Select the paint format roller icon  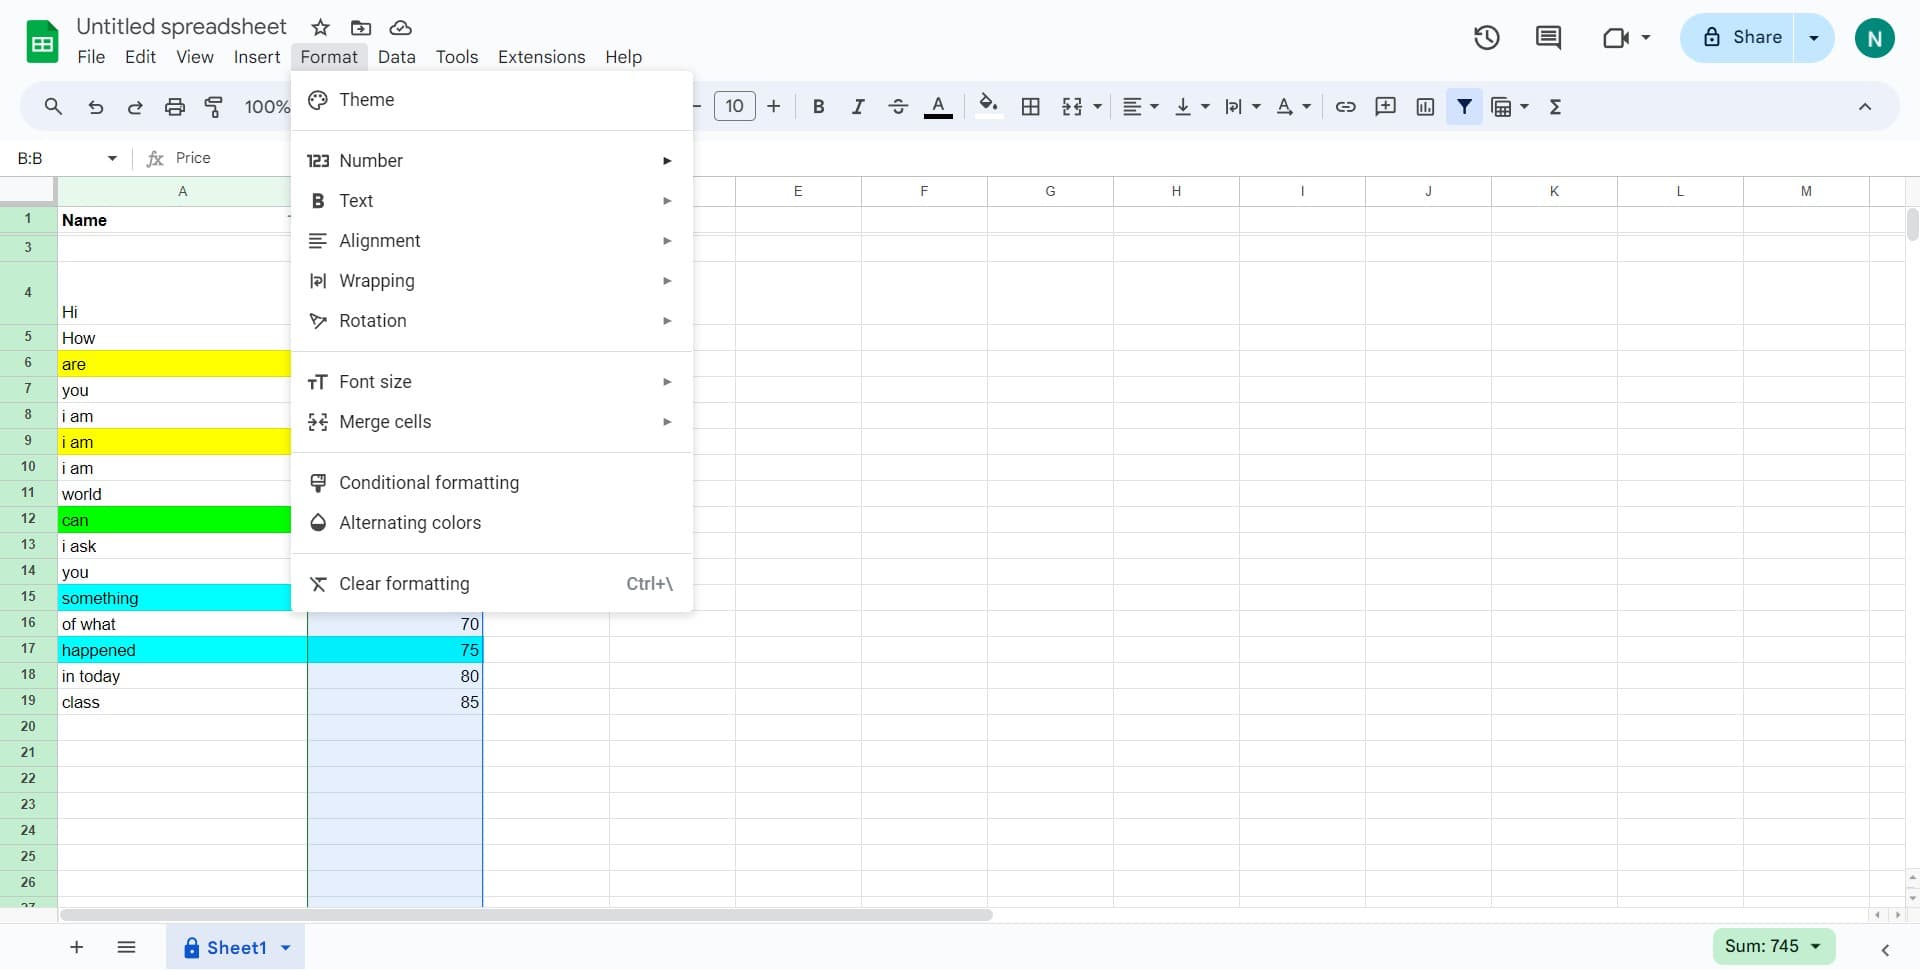pos(214,107)
